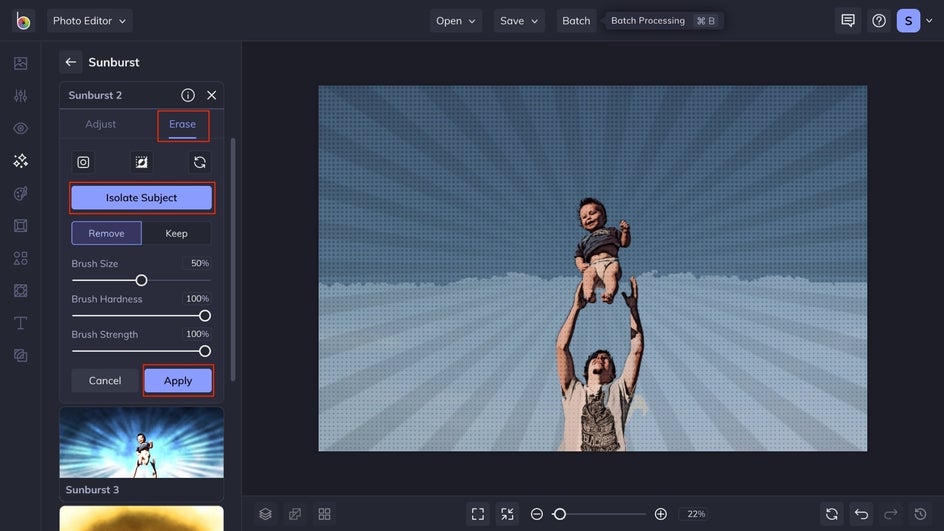Open the Touch Up eye icon
This screenshot has width=944, height=531.
pyautogui.click(x=20, y=128)
